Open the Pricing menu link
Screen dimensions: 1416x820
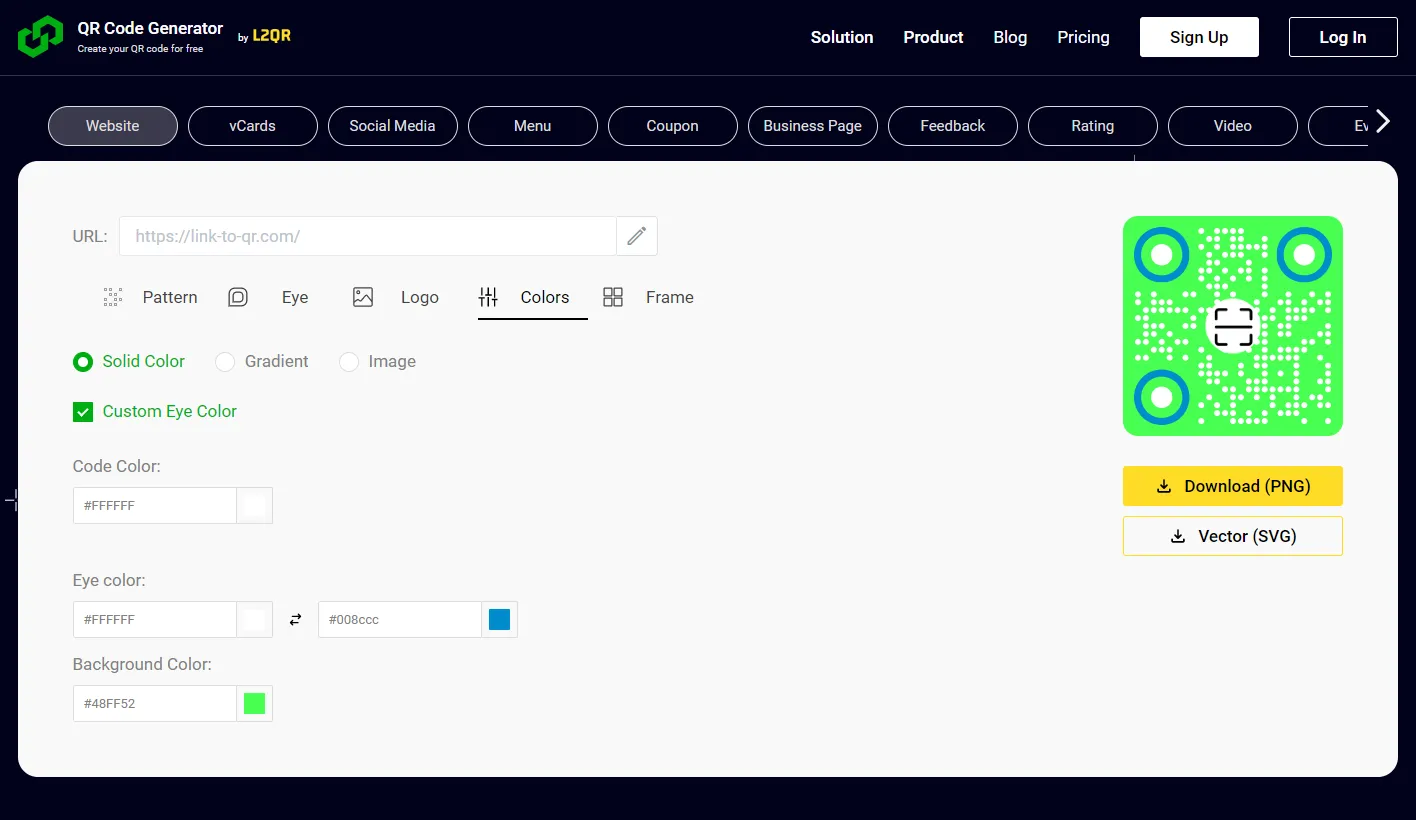pyautogui.click(x=1083, y=37)
